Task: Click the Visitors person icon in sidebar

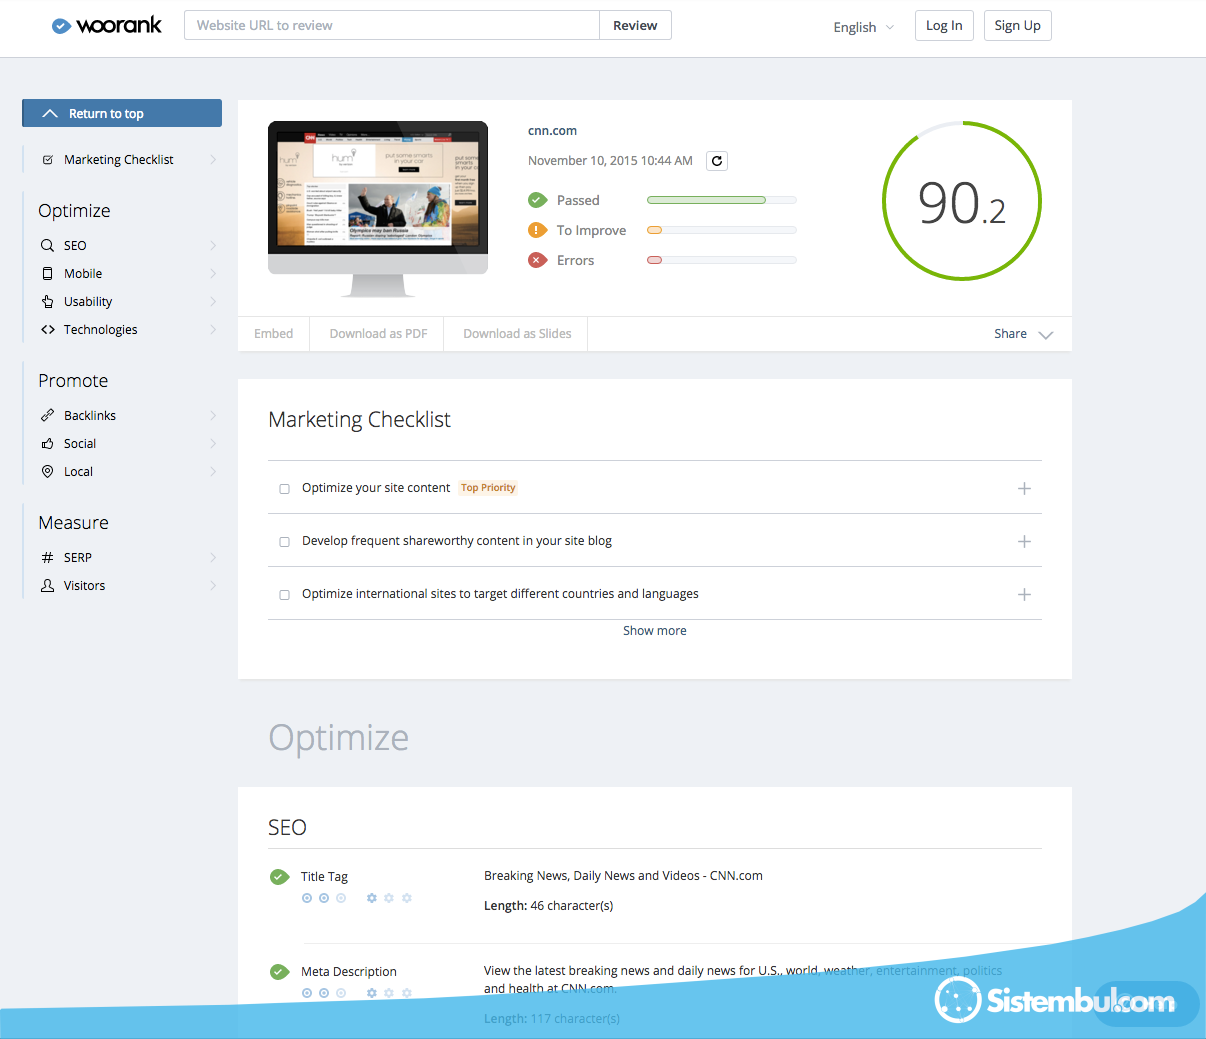Action: click(47, 585)
